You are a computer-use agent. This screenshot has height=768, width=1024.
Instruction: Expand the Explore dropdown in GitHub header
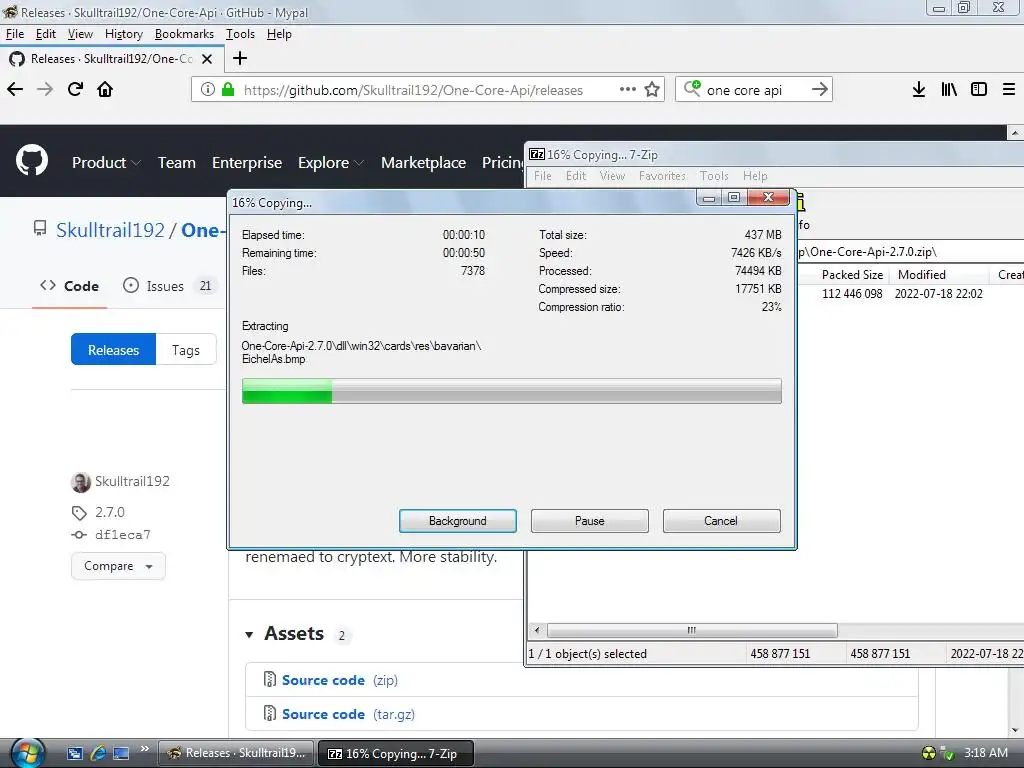click(330, 163)
